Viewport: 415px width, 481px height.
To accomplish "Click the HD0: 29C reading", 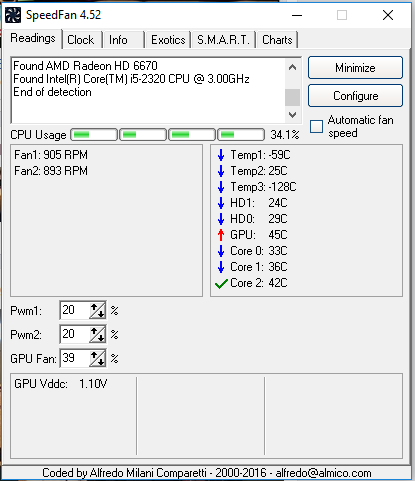I will tap(259, 219).
